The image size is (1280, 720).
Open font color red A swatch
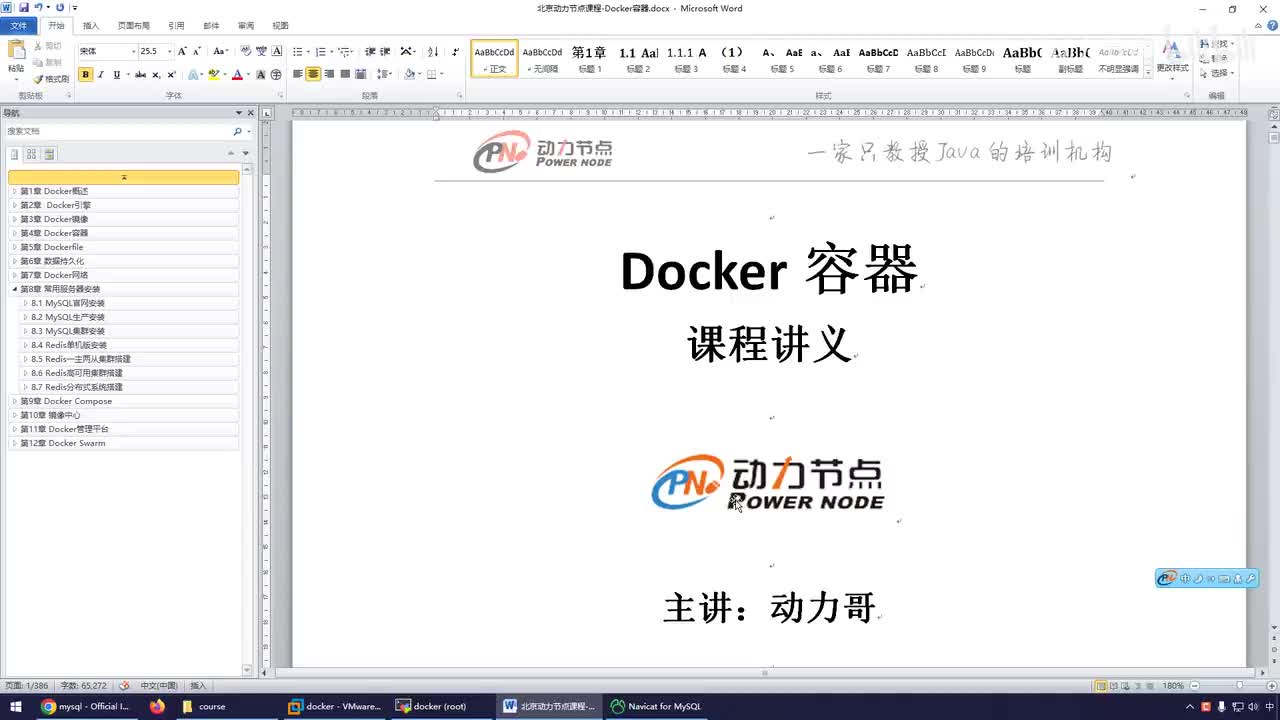236,75
